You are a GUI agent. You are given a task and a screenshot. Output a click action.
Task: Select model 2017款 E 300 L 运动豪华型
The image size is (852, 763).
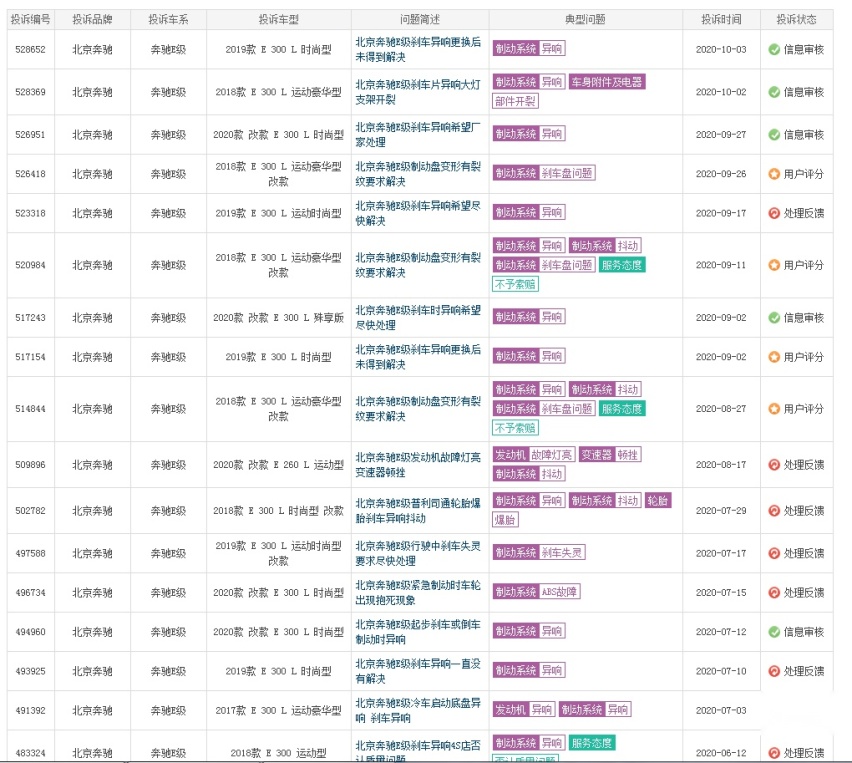point(279,710)
